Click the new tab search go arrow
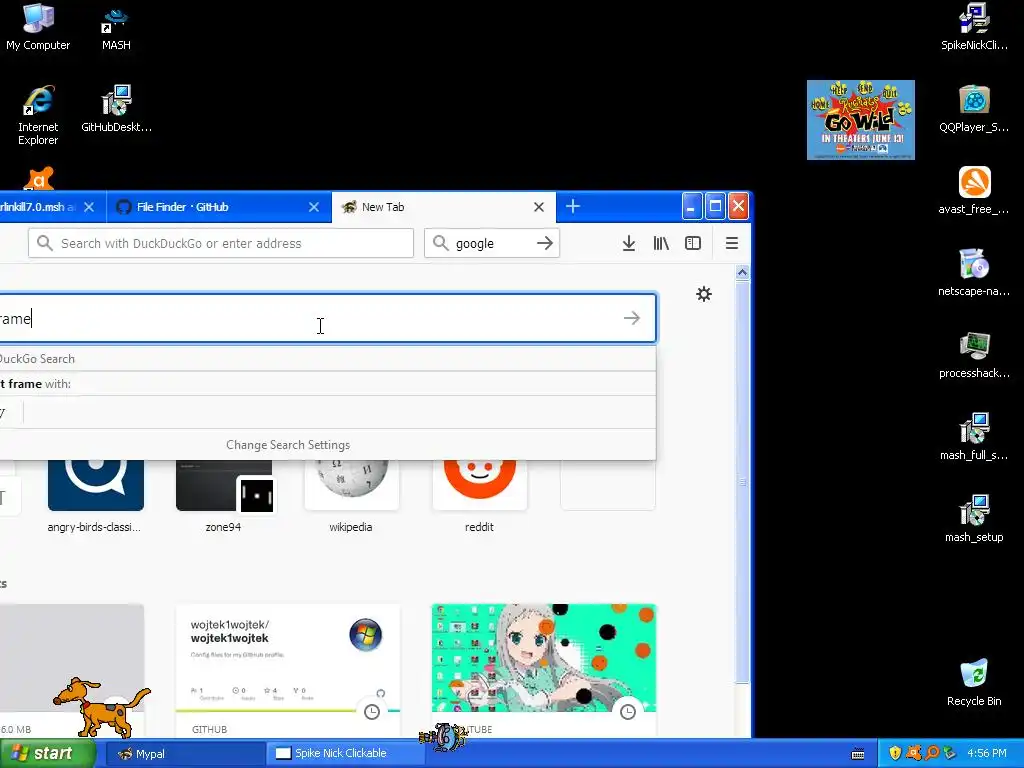This screenshot has width=1024, height=768. coord(632,318)
